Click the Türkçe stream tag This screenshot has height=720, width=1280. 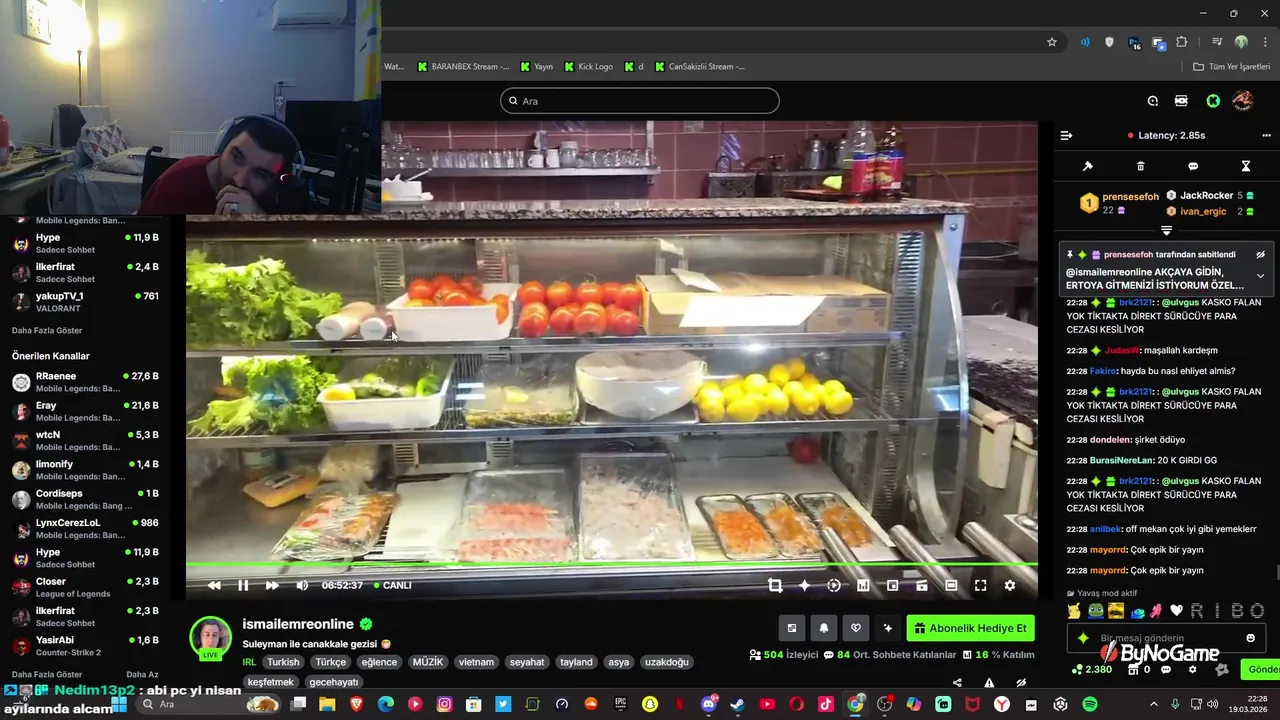click(x=331, y=662)
